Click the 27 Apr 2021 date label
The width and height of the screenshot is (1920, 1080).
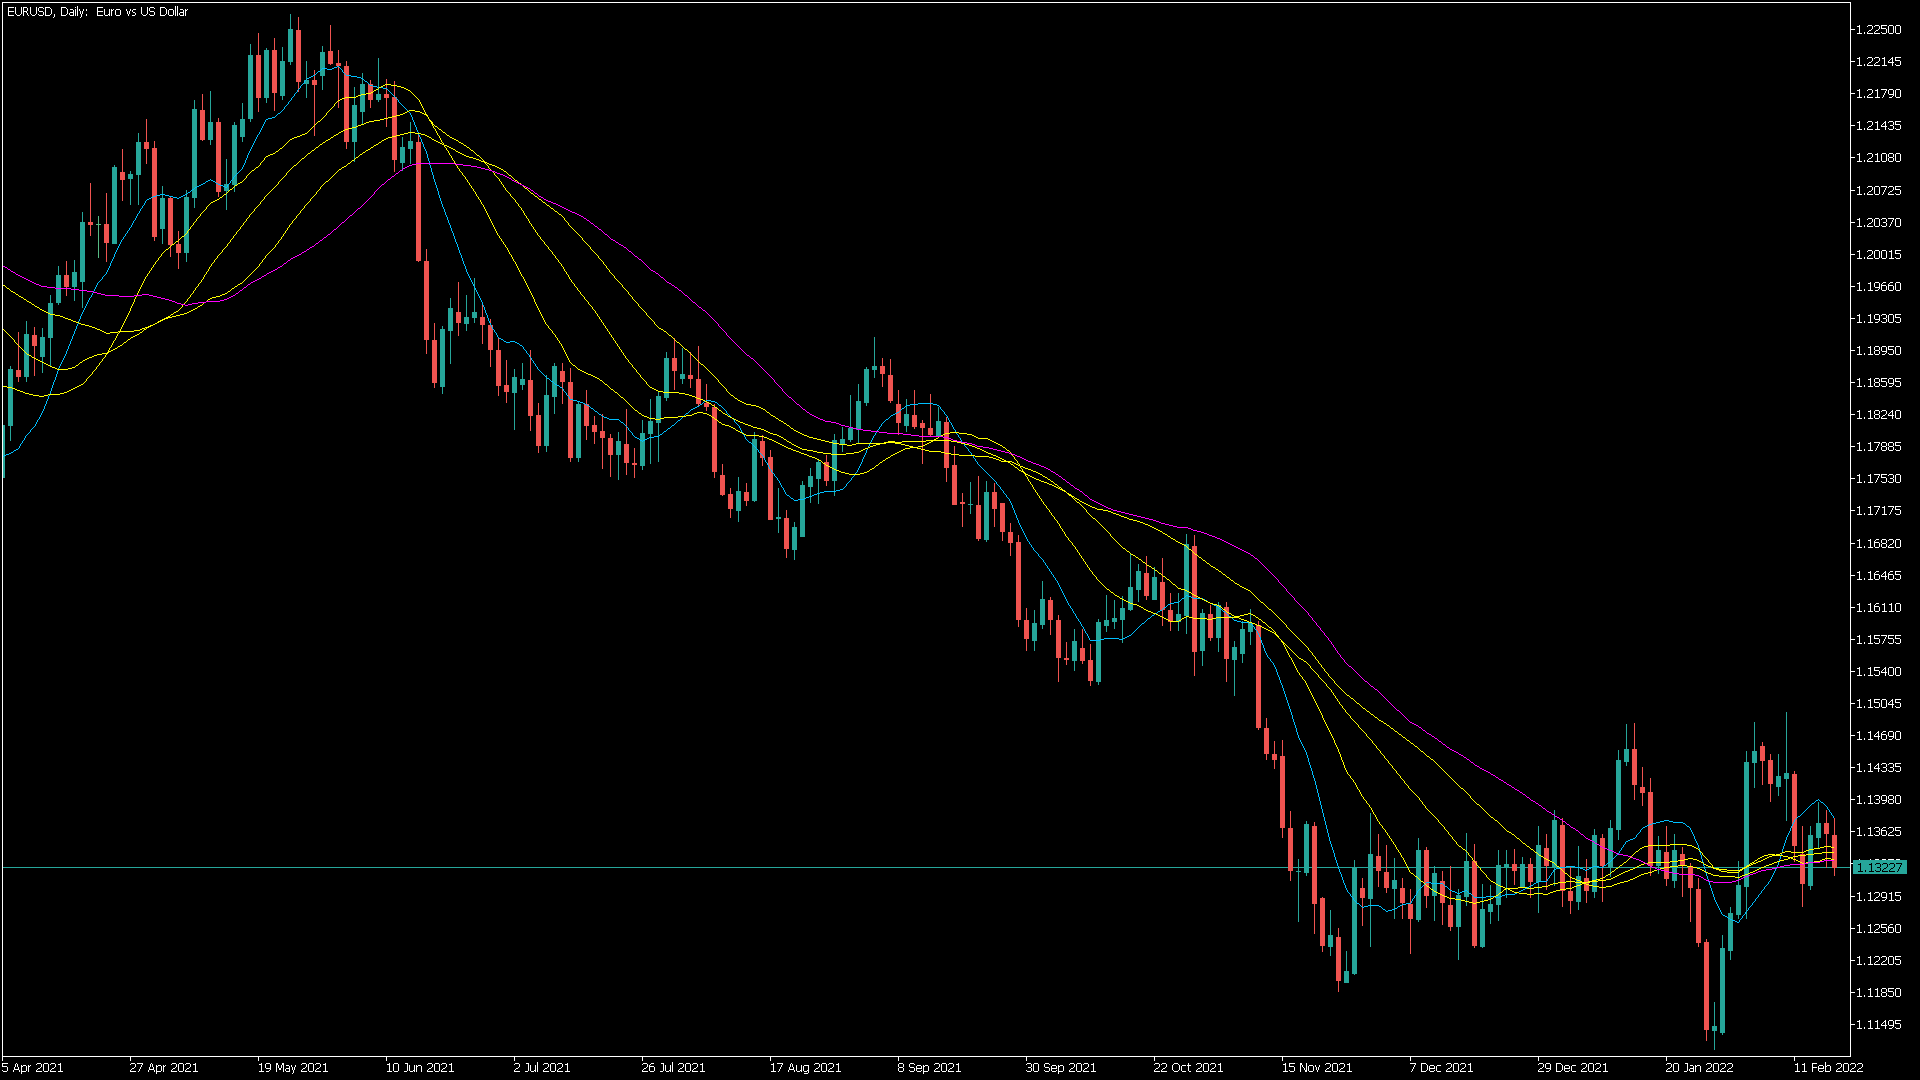click(x=164, y=1068)
